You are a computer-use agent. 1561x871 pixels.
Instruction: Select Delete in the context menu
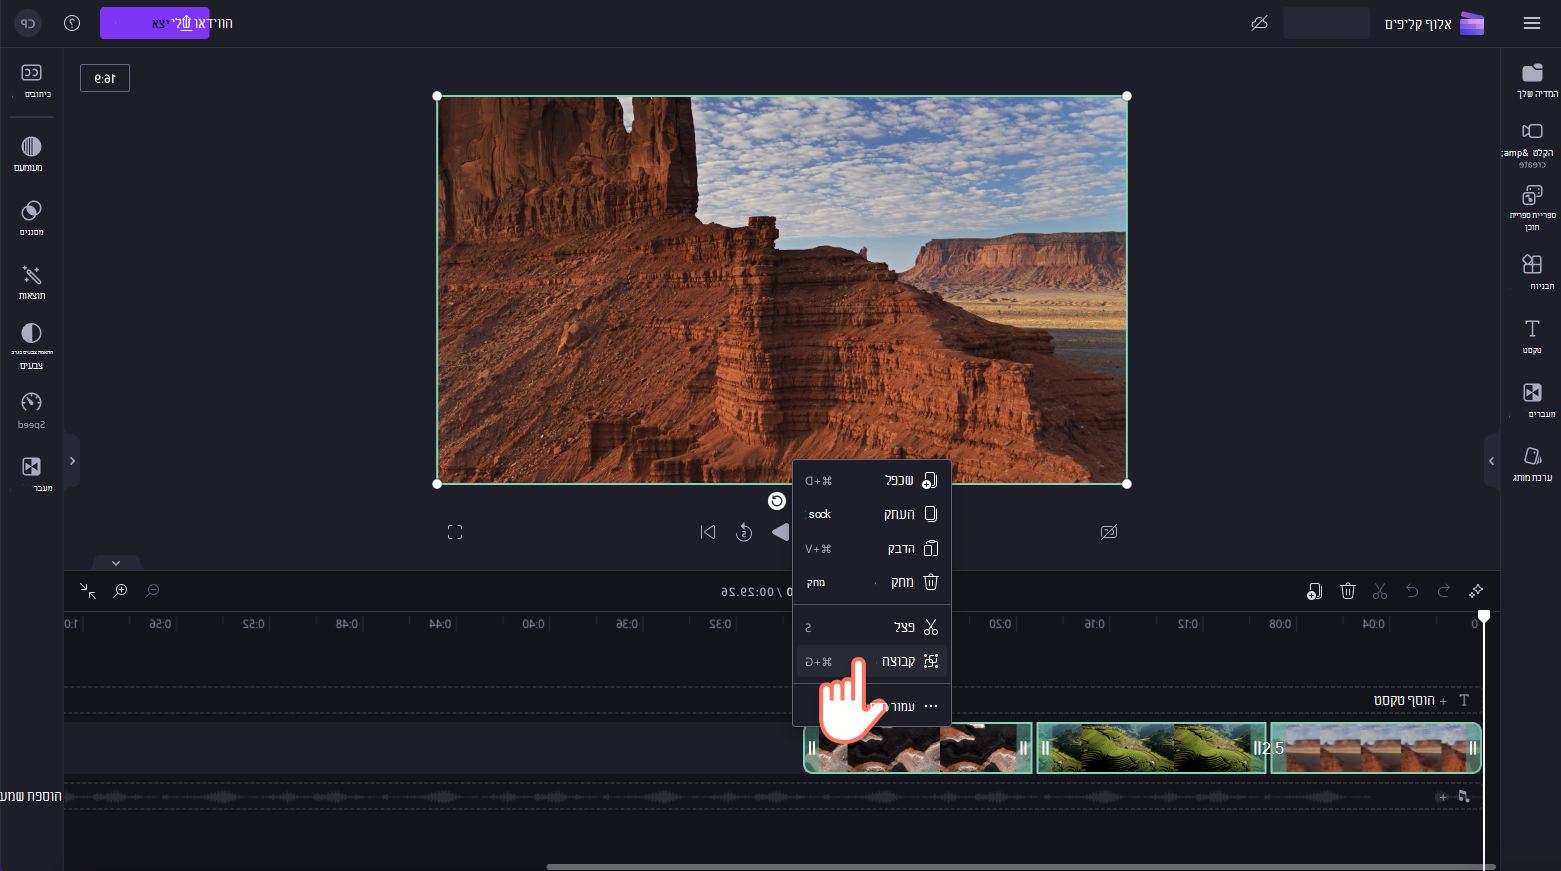[872, 582]
